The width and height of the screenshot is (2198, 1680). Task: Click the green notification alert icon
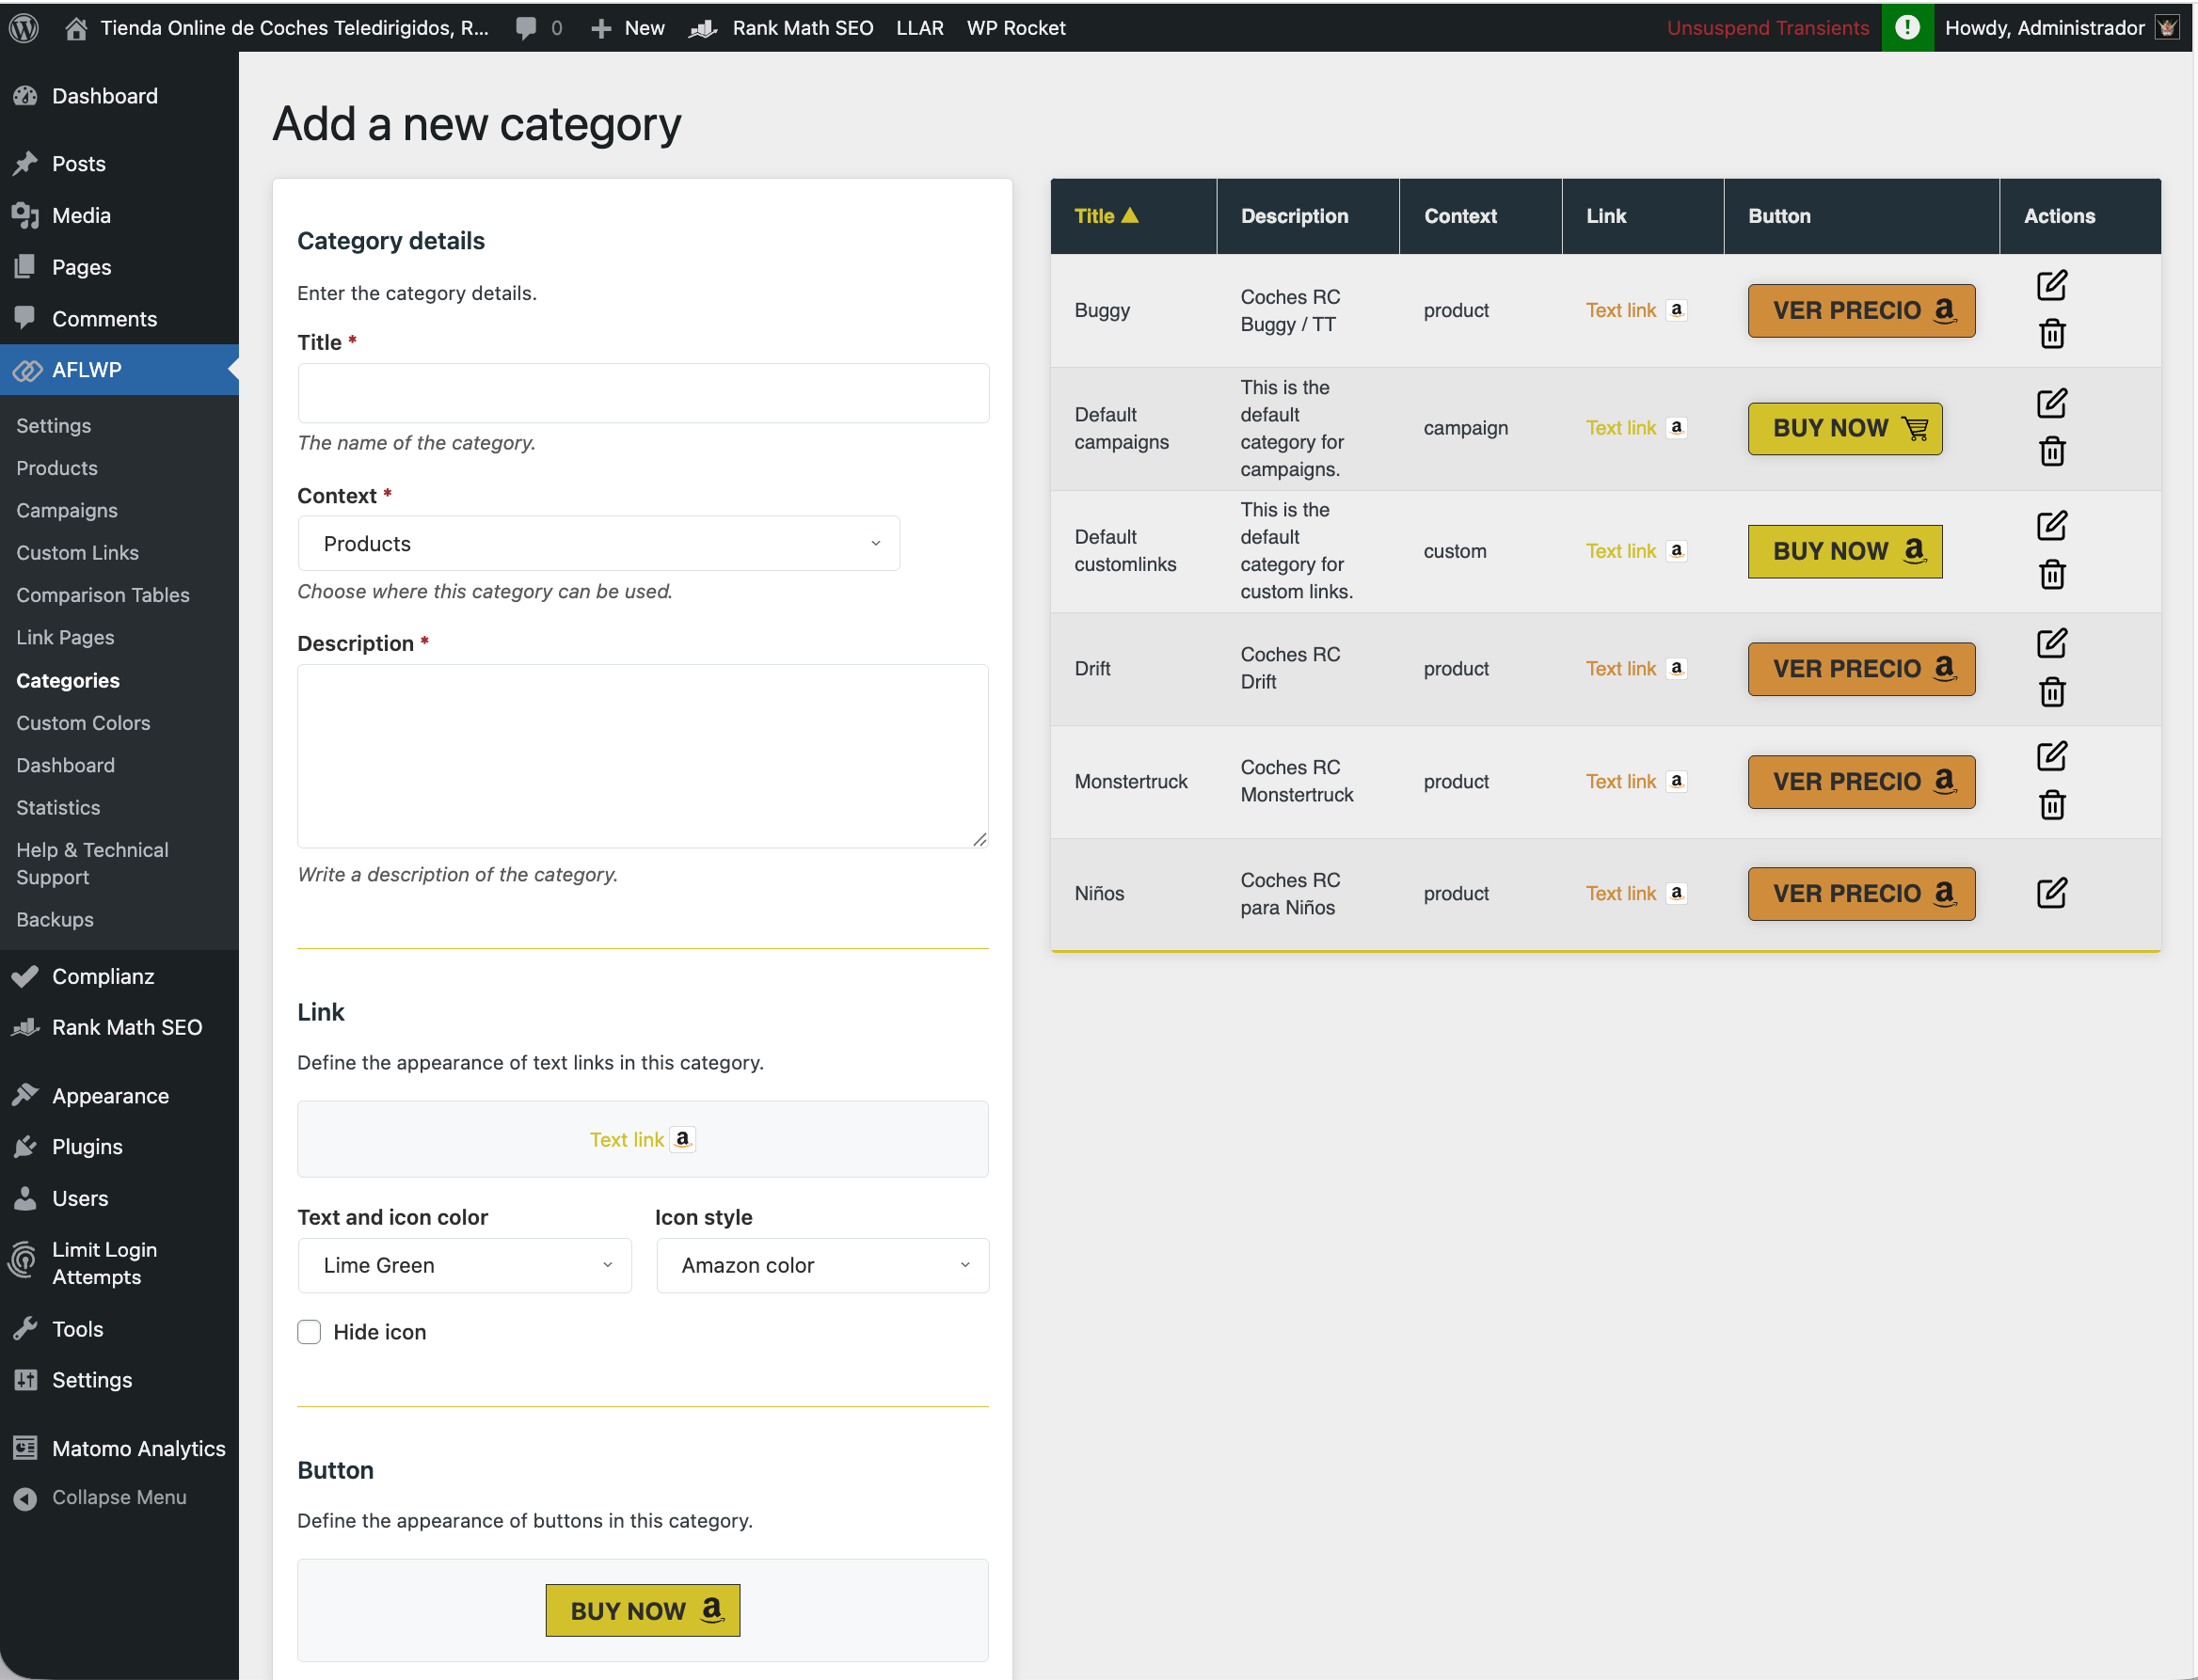[1908, 27]
